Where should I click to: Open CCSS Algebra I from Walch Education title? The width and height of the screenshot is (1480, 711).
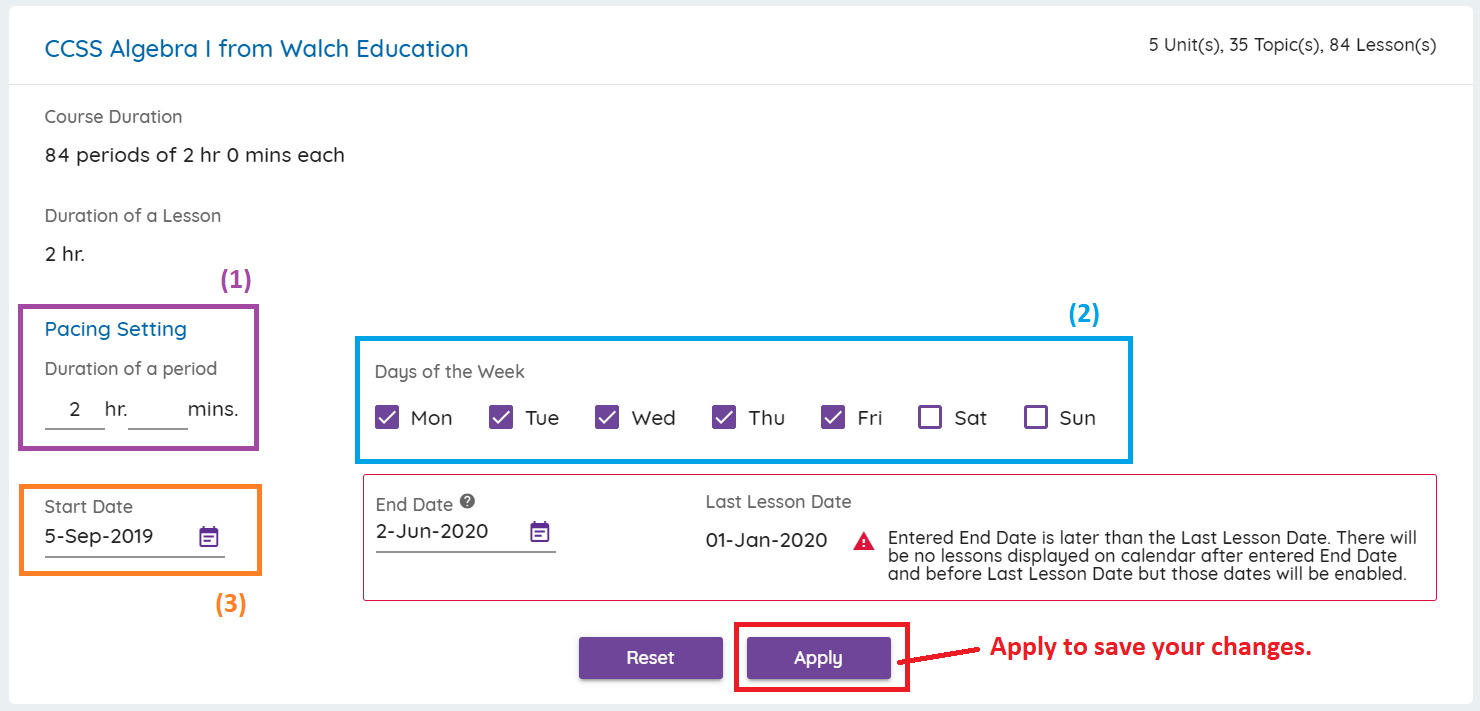pos(256,48)
